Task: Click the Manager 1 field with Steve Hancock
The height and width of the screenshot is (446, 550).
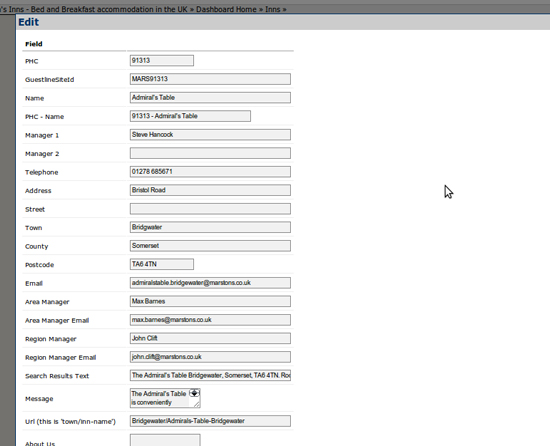Action: [210, 135]
